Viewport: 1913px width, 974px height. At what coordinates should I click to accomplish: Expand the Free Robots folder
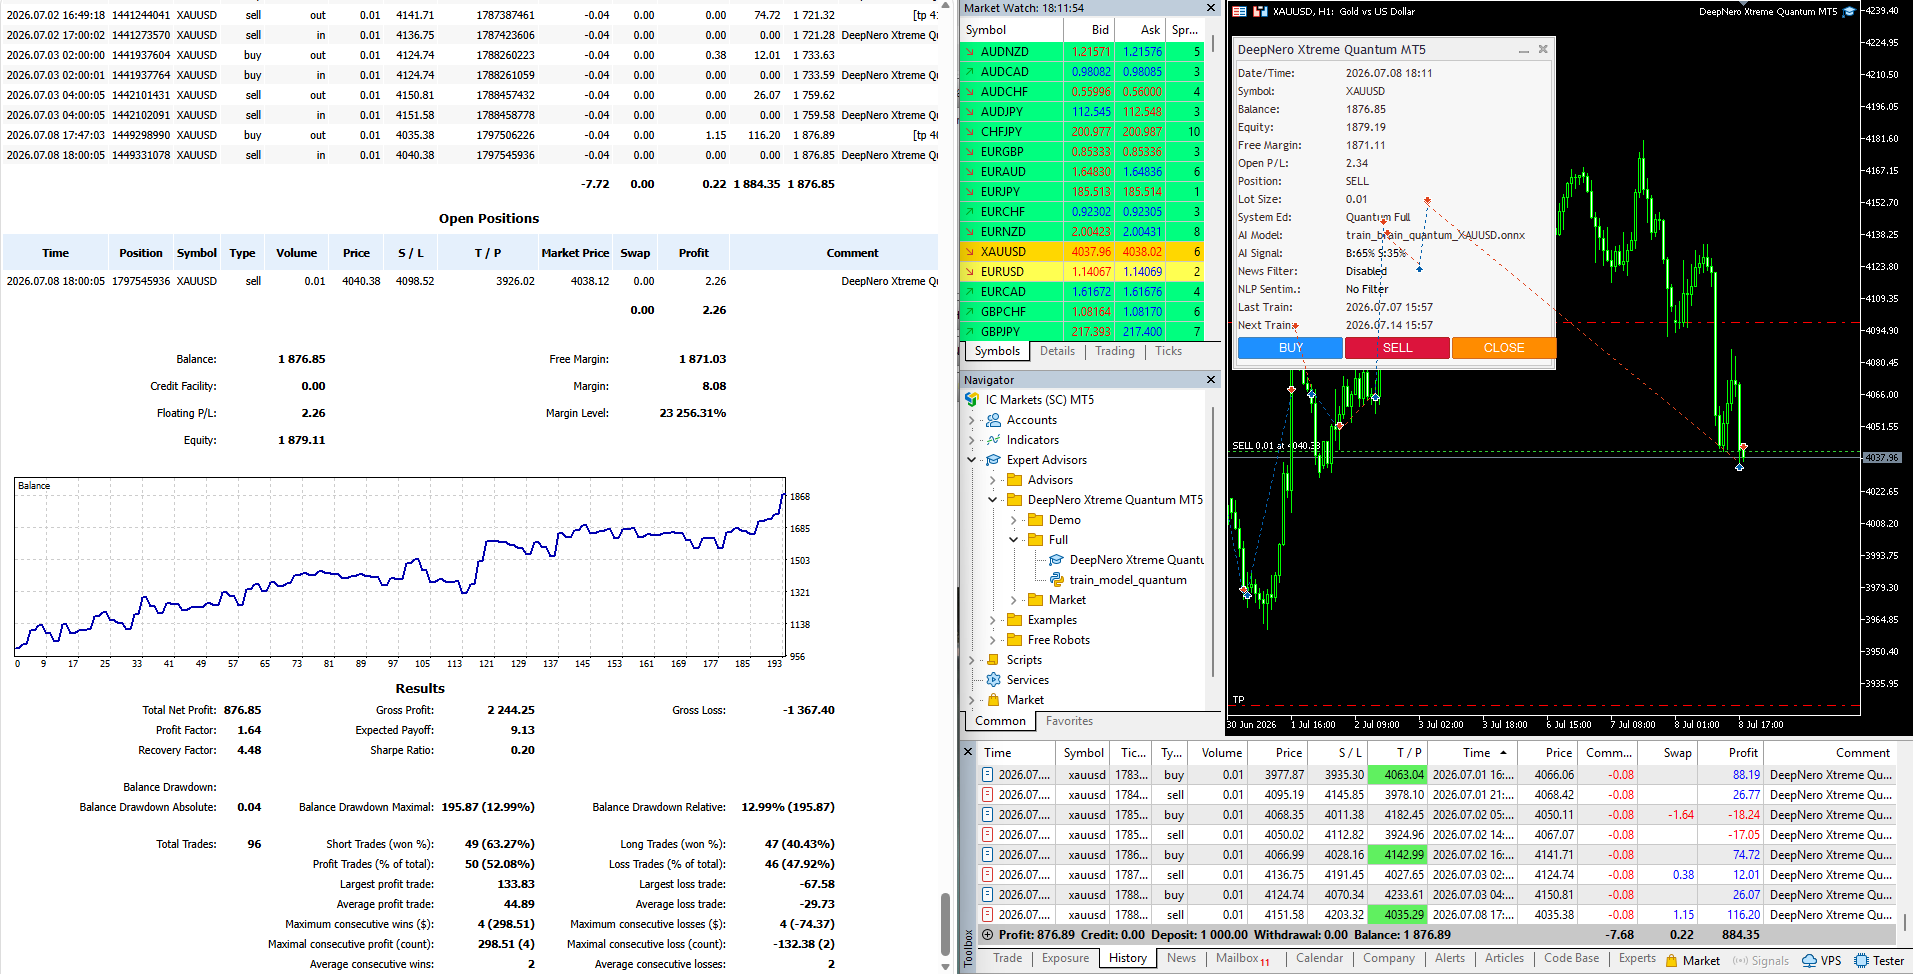[x=992, y=640]
